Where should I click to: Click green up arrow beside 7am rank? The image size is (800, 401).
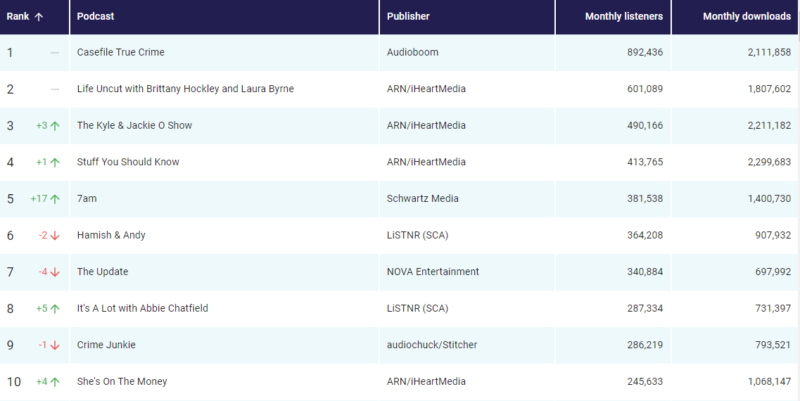pyautogui.click(x=55, y=198)
